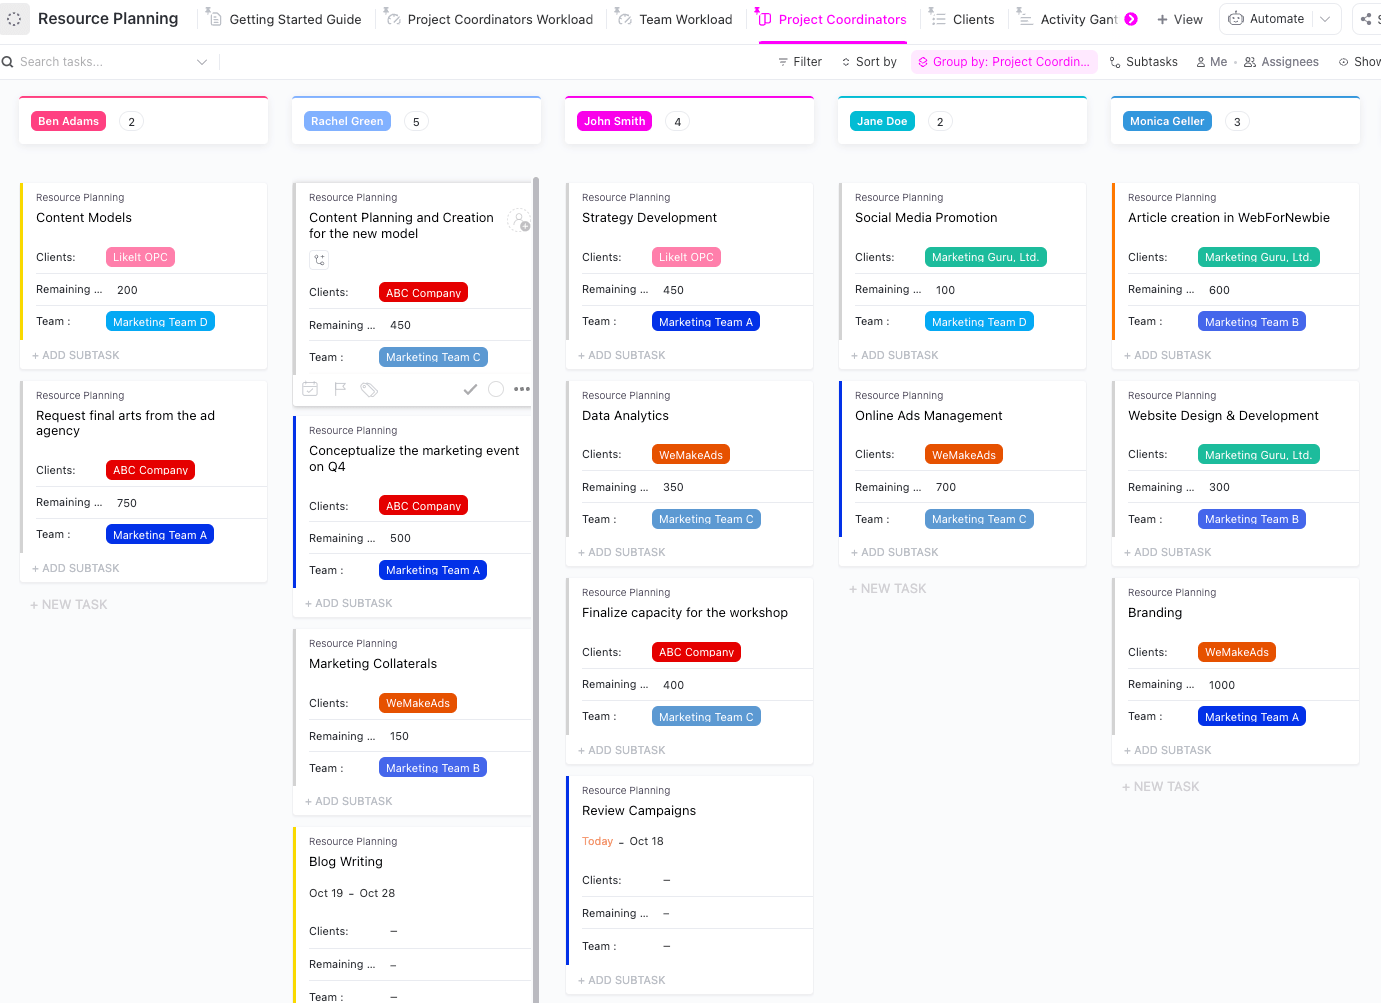The height and width of the screenshot is (1003, 1381).
Task: Select the Content Planning card with the circle
Action: (496, 389)
